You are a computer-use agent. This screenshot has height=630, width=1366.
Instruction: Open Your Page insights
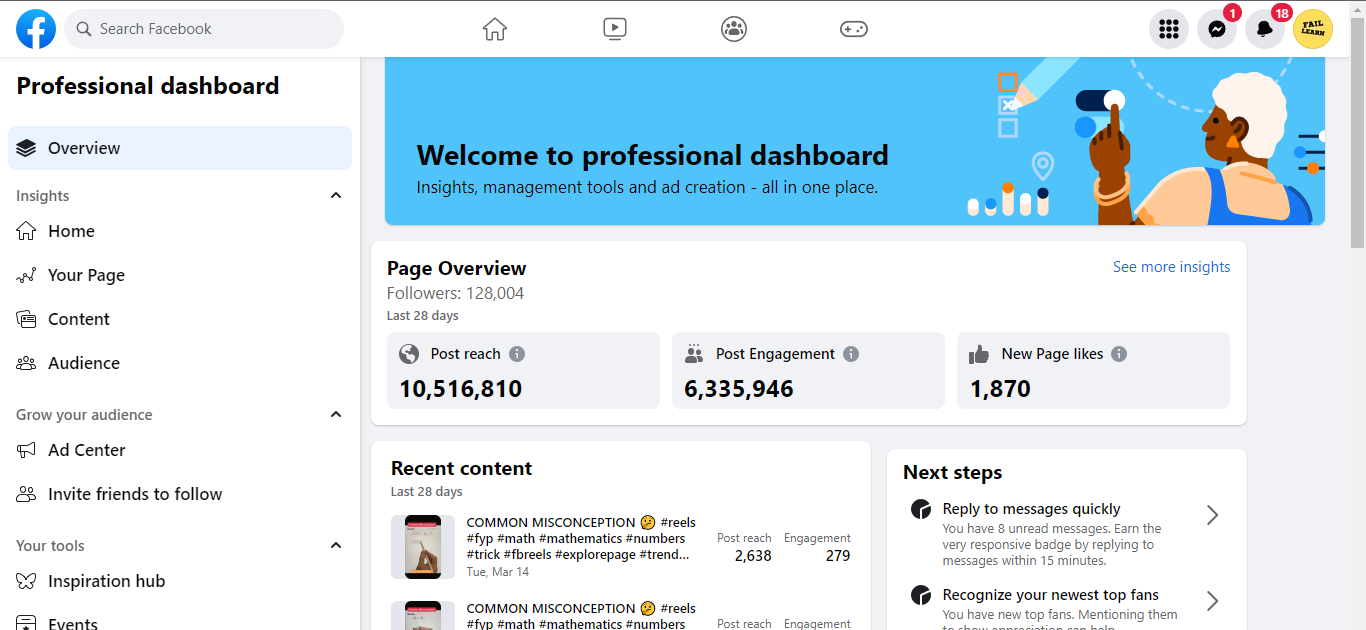[180, 275]
